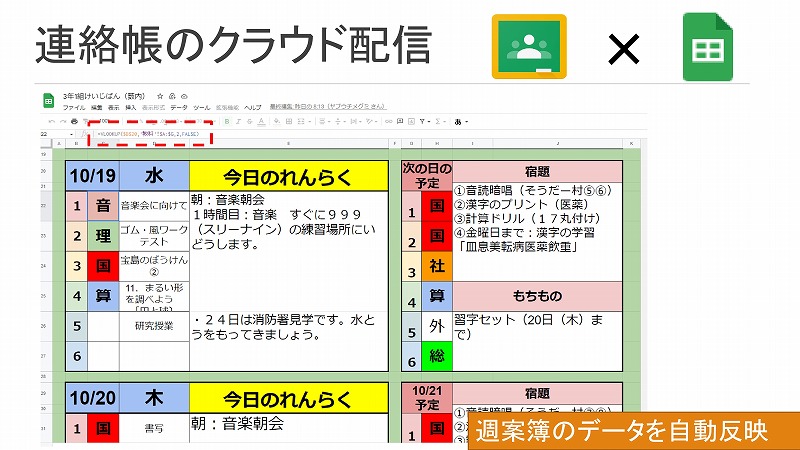This screenshot has height=450, width=800.
Task: Select the top 宿題 header cell
Action: [537, 172]
